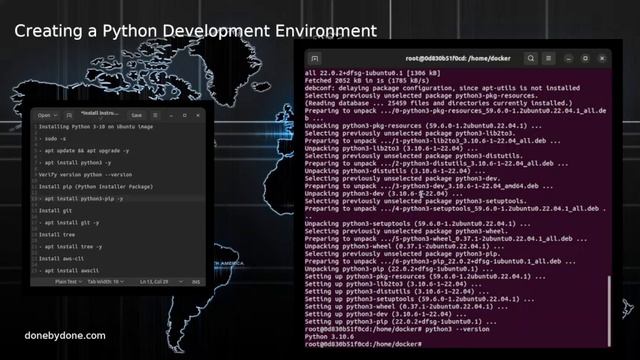Minimize the terminal window
Viewport: 640px width, 360px height.
(x=568, y=59)
